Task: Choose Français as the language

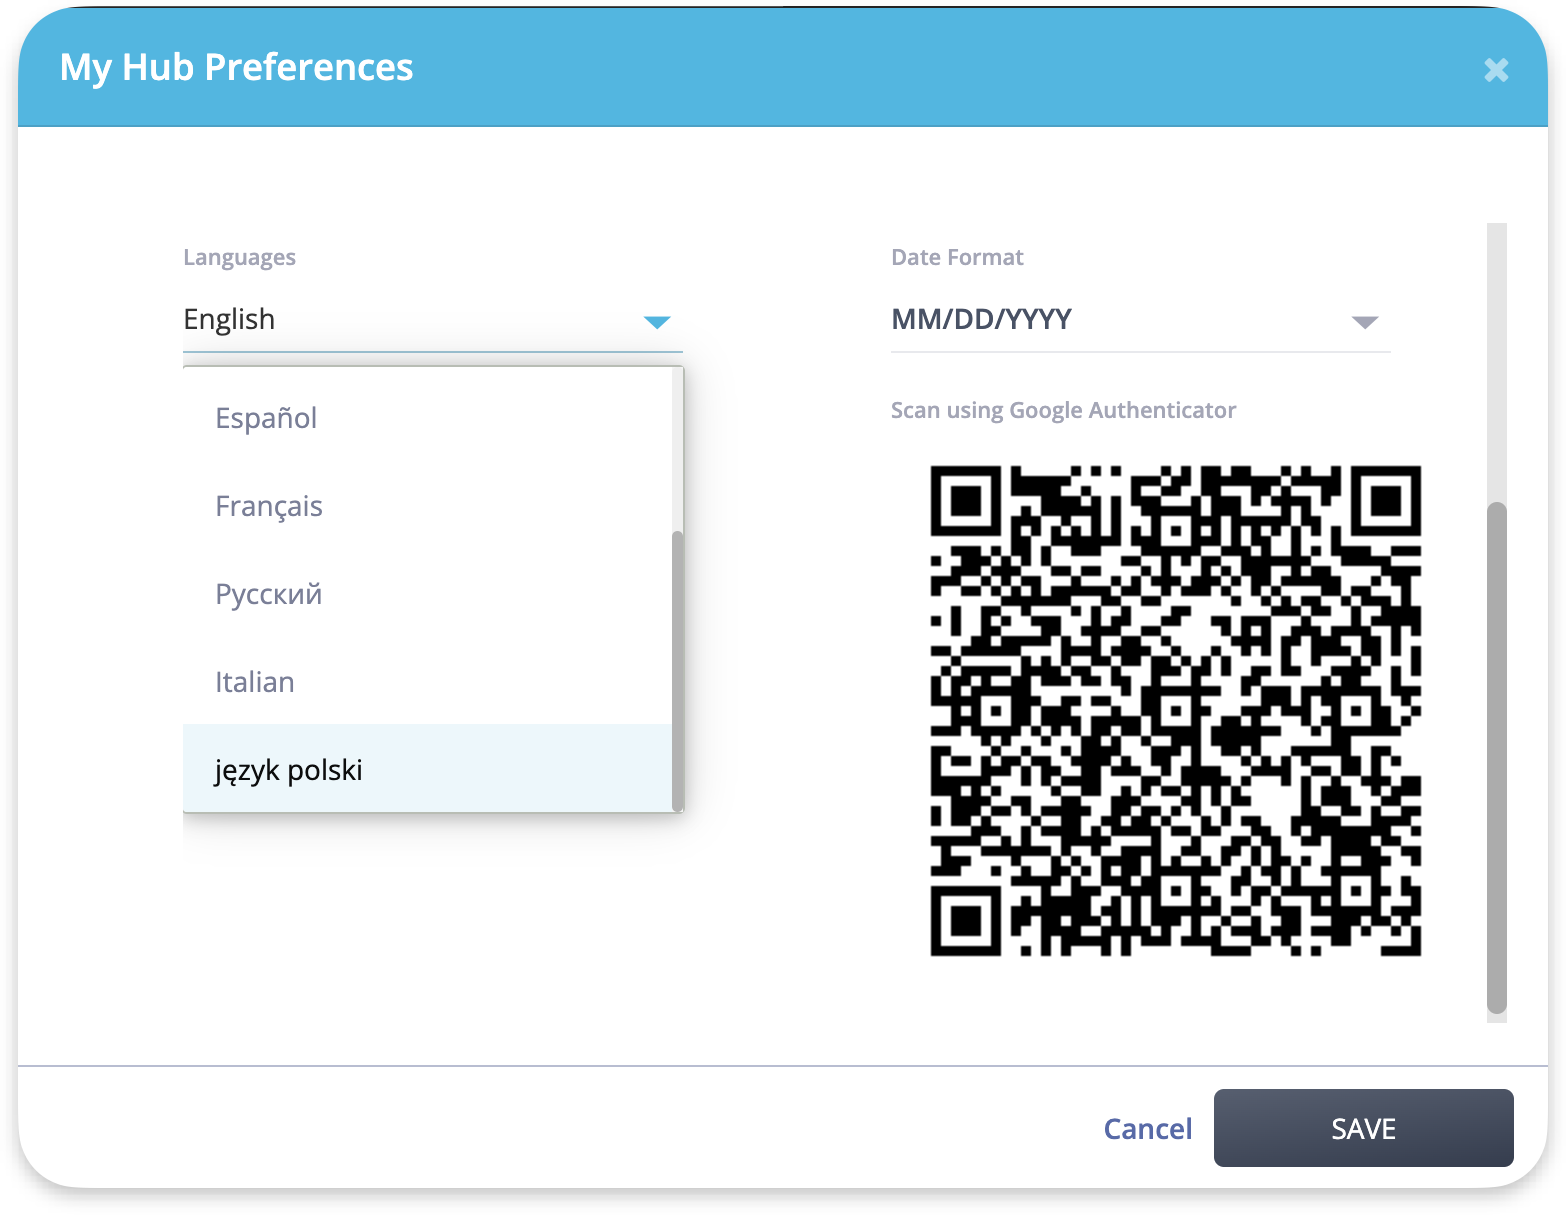Action: click(x=428, y=505)
